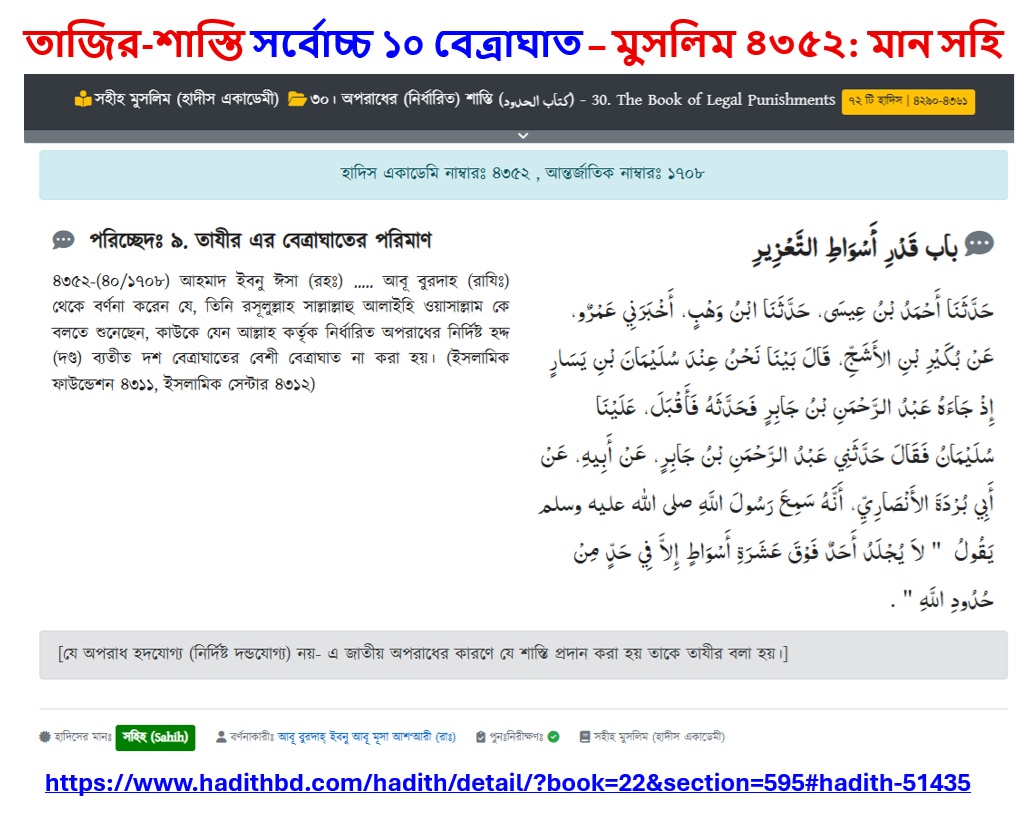Open chapter ৩০। অপরাধের (নির্ধারিত) শাস্তি
This screenshot has width=1034, height=825.
pos(442,100)
